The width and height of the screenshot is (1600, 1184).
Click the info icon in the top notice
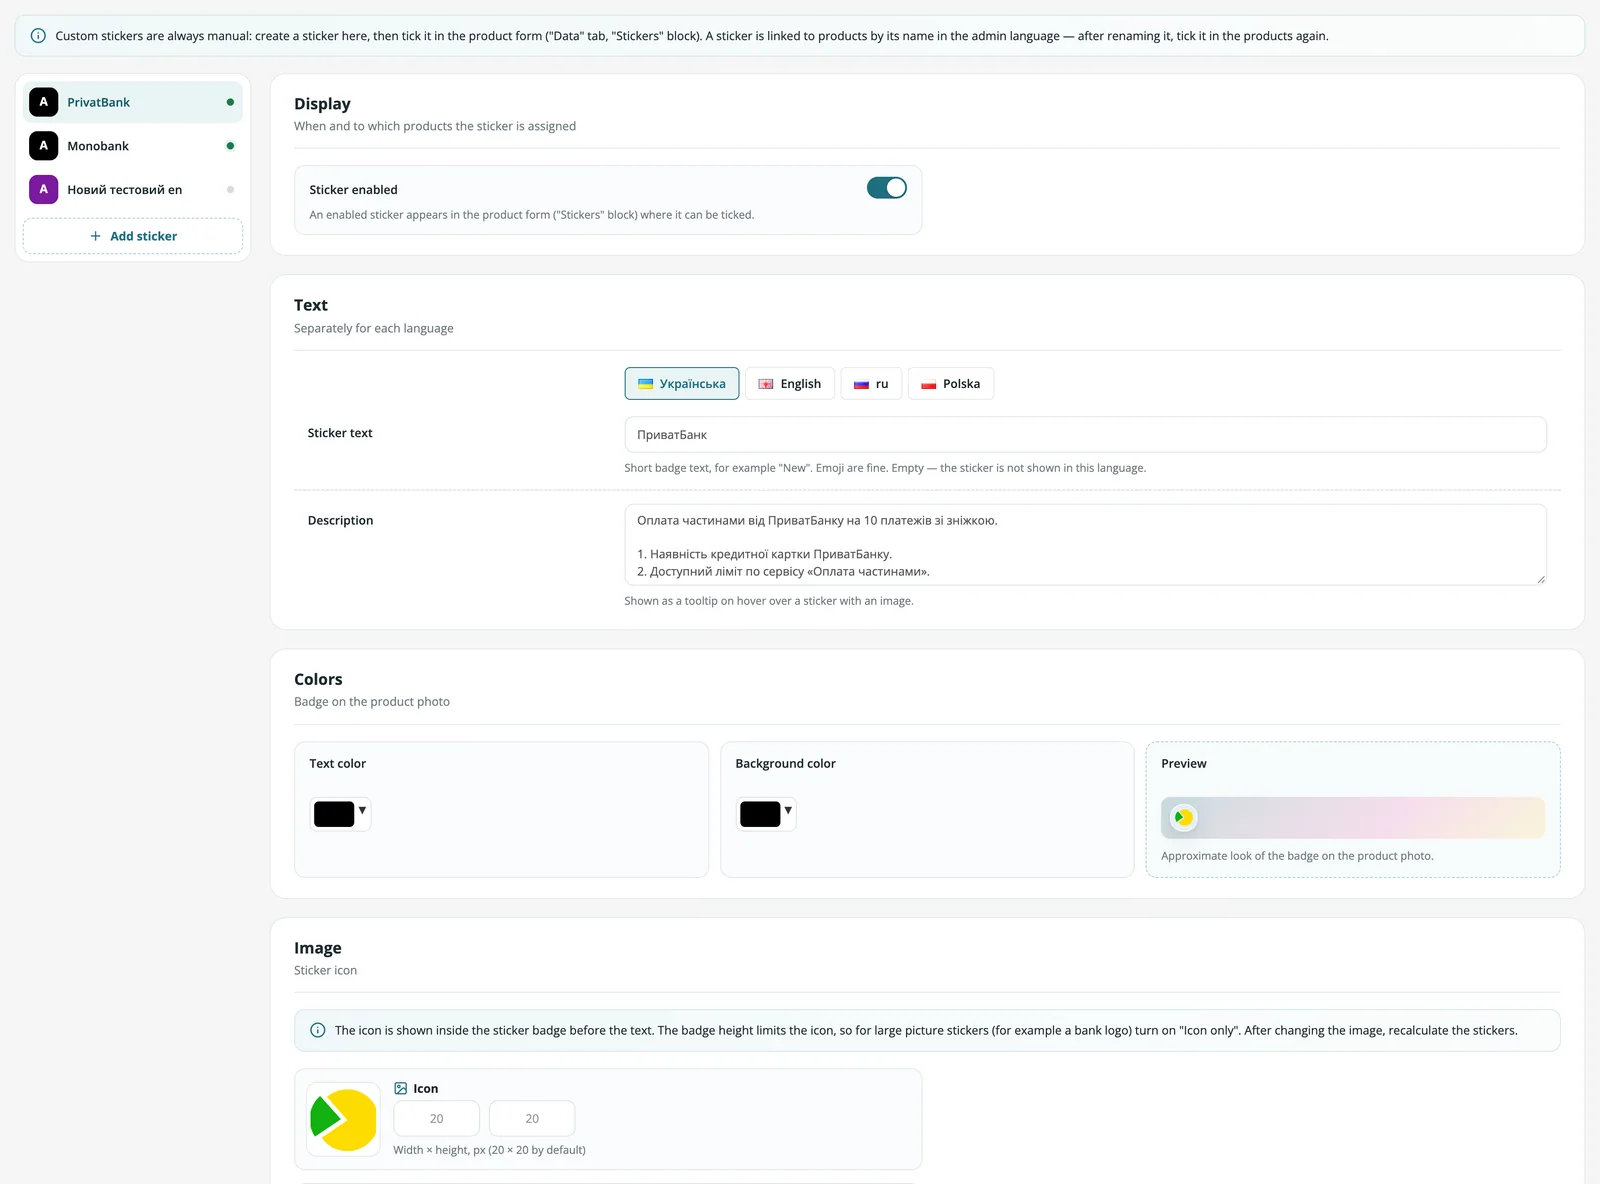(38, 36)
